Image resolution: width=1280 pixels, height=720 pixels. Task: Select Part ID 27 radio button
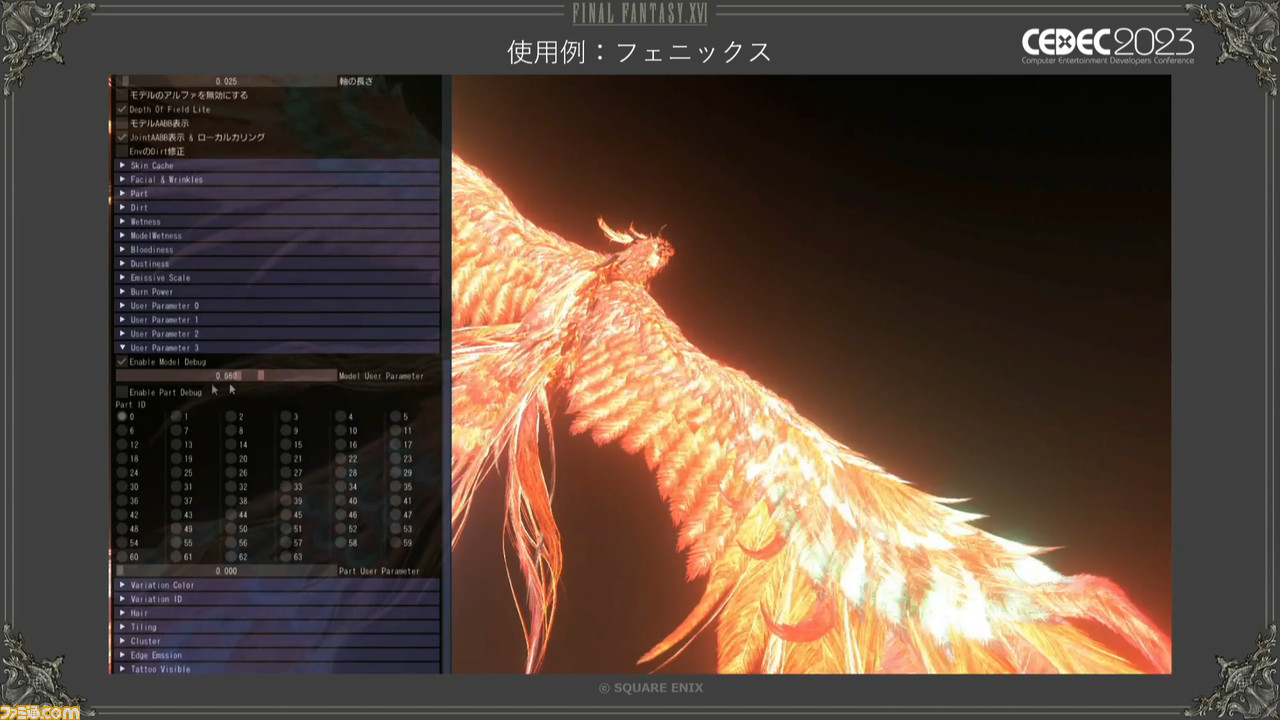pos(286,472)
